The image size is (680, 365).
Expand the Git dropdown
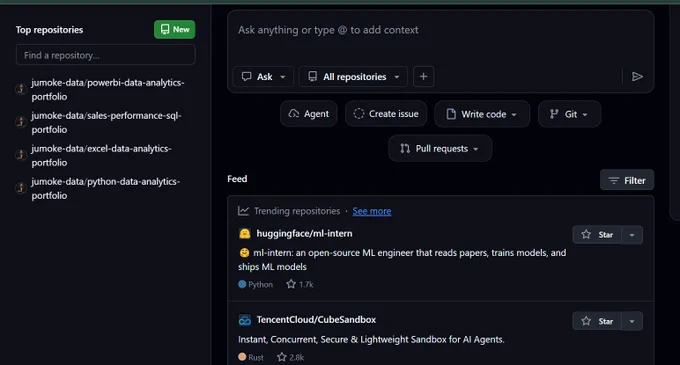569,114
